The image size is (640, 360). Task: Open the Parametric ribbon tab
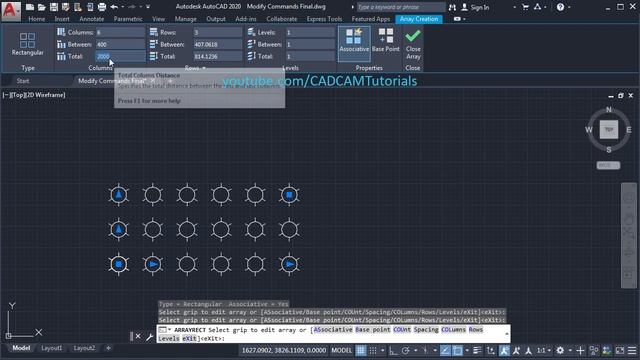(x=128, y=19)
